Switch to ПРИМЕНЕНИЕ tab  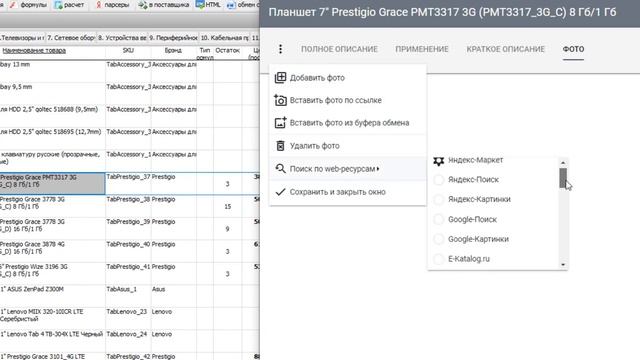click(422, 49)
